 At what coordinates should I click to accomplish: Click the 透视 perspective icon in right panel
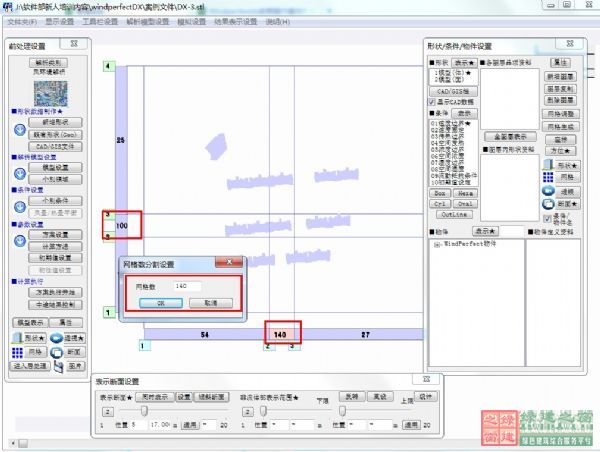(548, 190)
